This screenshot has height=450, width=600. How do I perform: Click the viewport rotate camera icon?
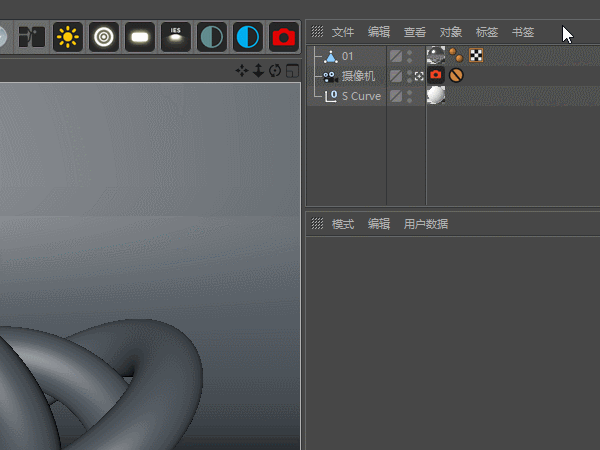coord(275,71)
